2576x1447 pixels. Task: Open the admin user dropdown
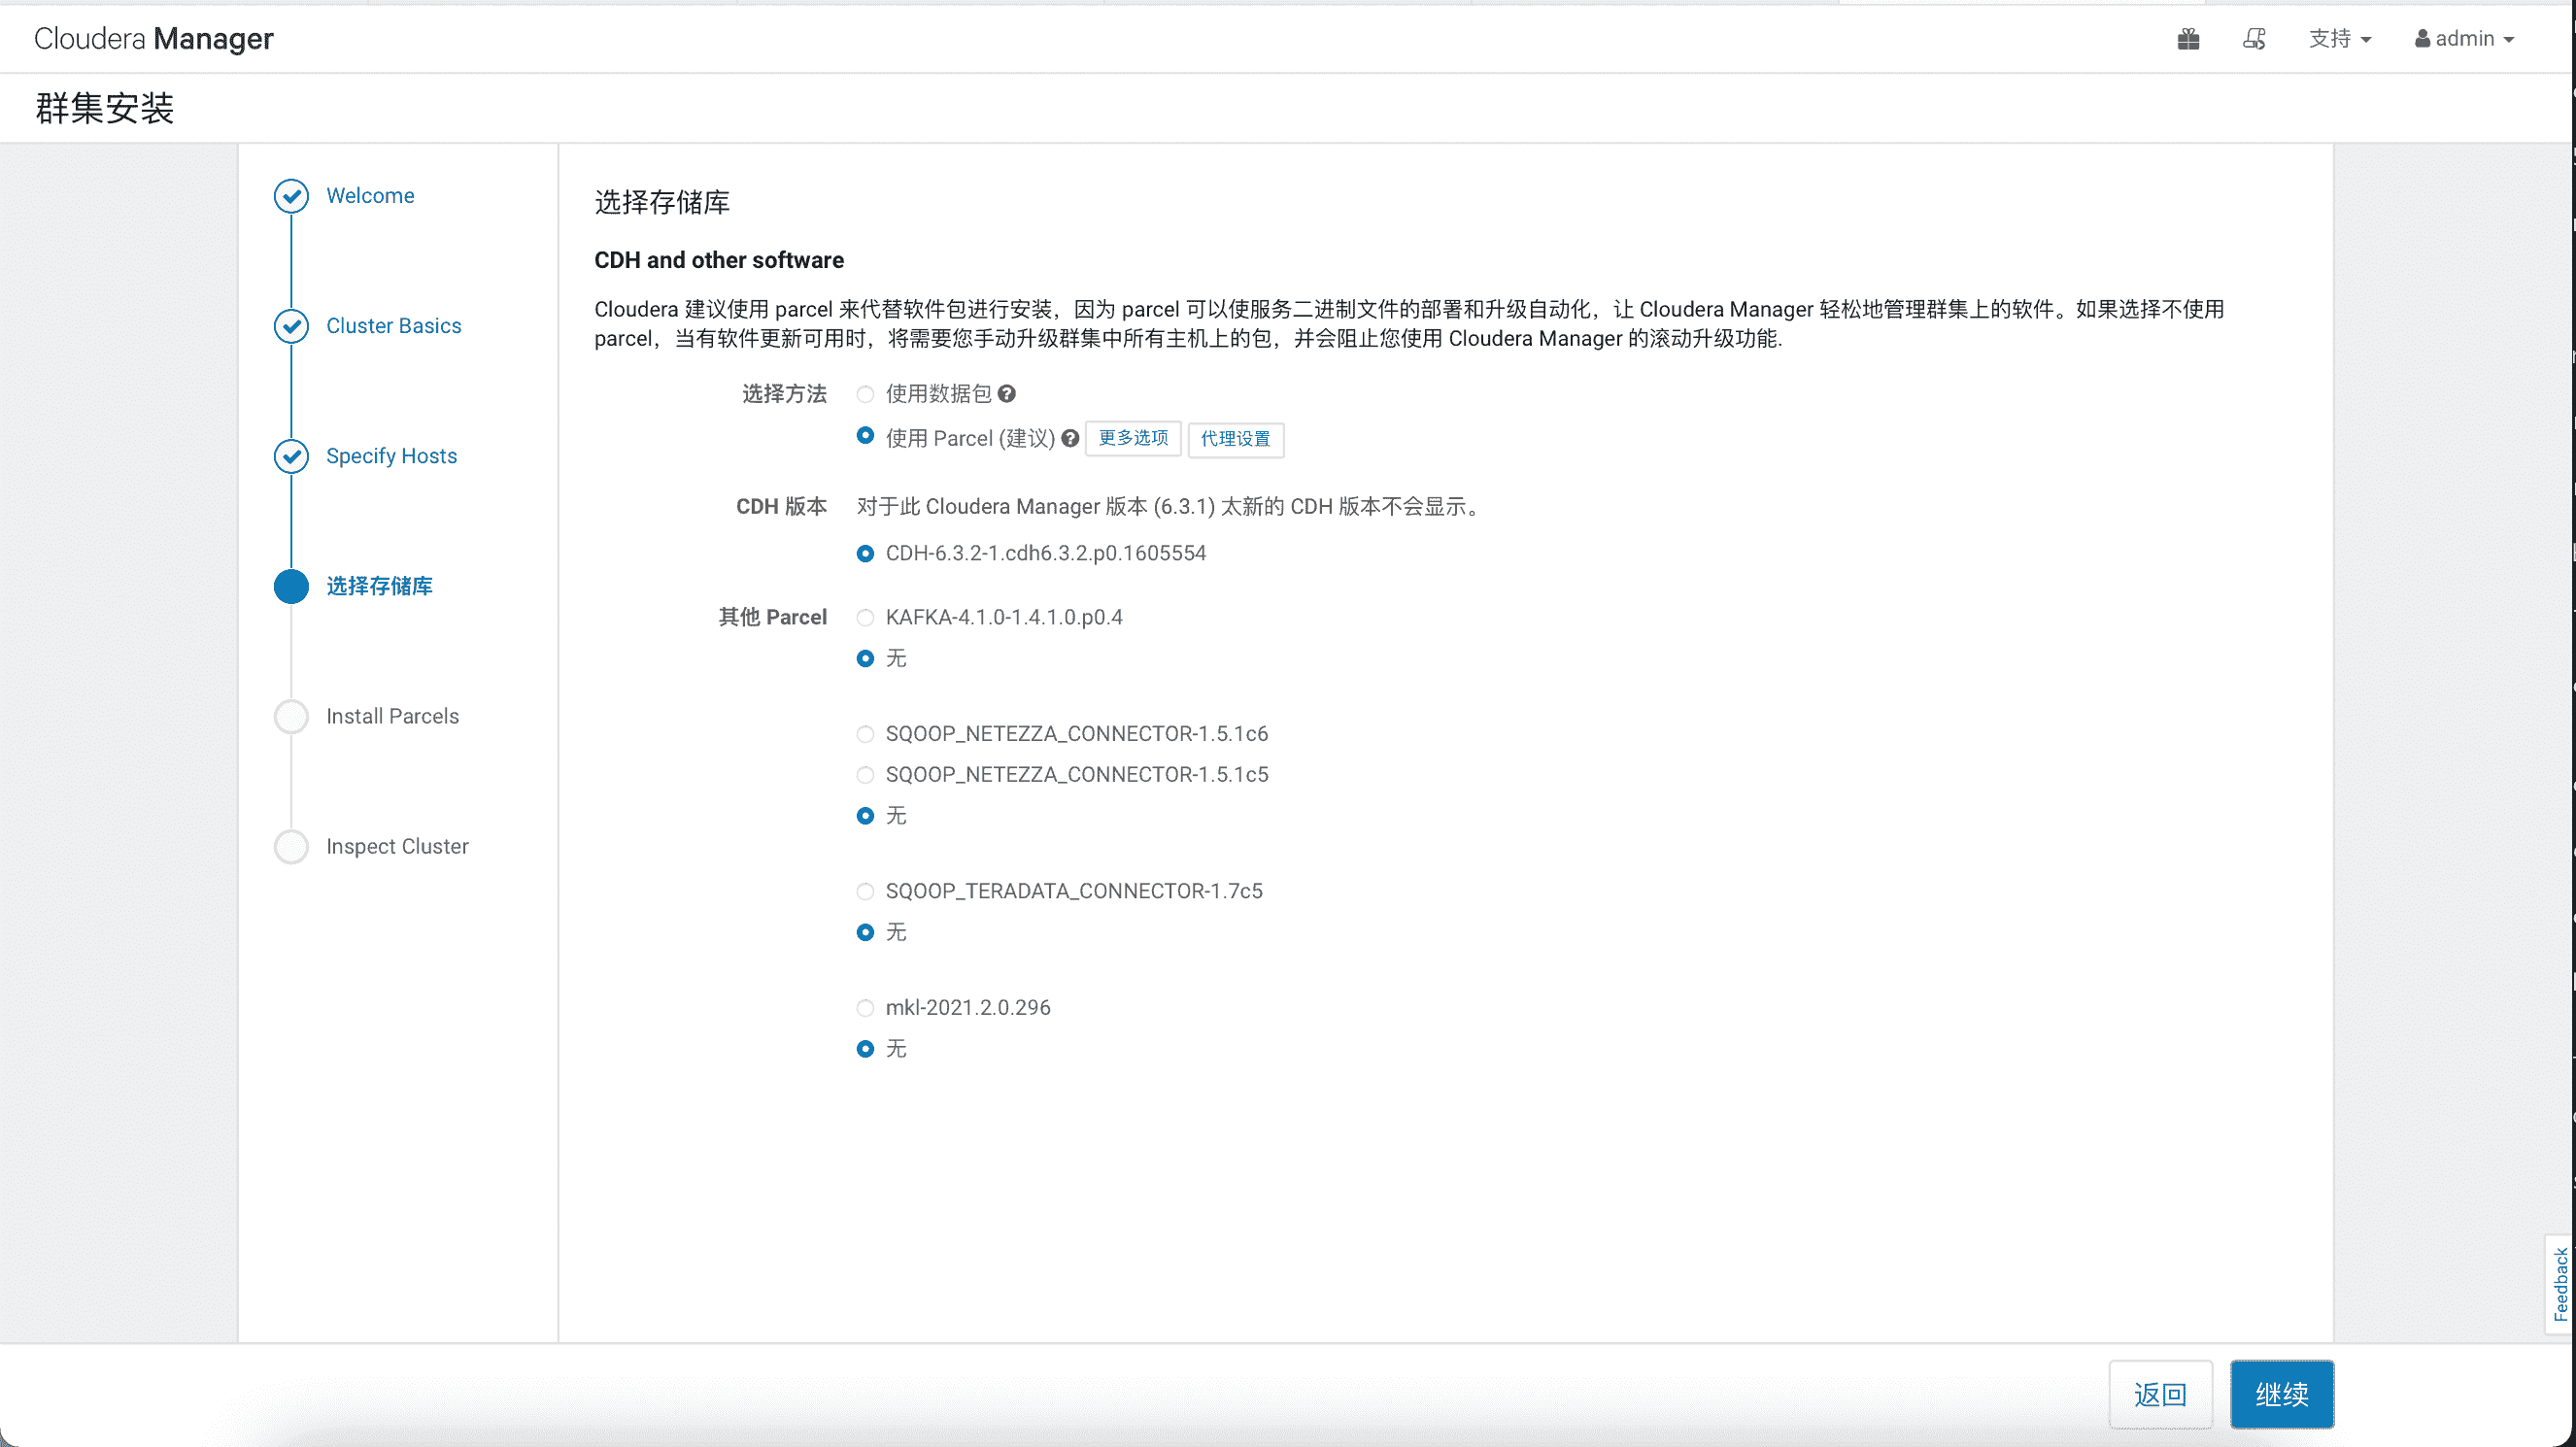point(2464,39)
